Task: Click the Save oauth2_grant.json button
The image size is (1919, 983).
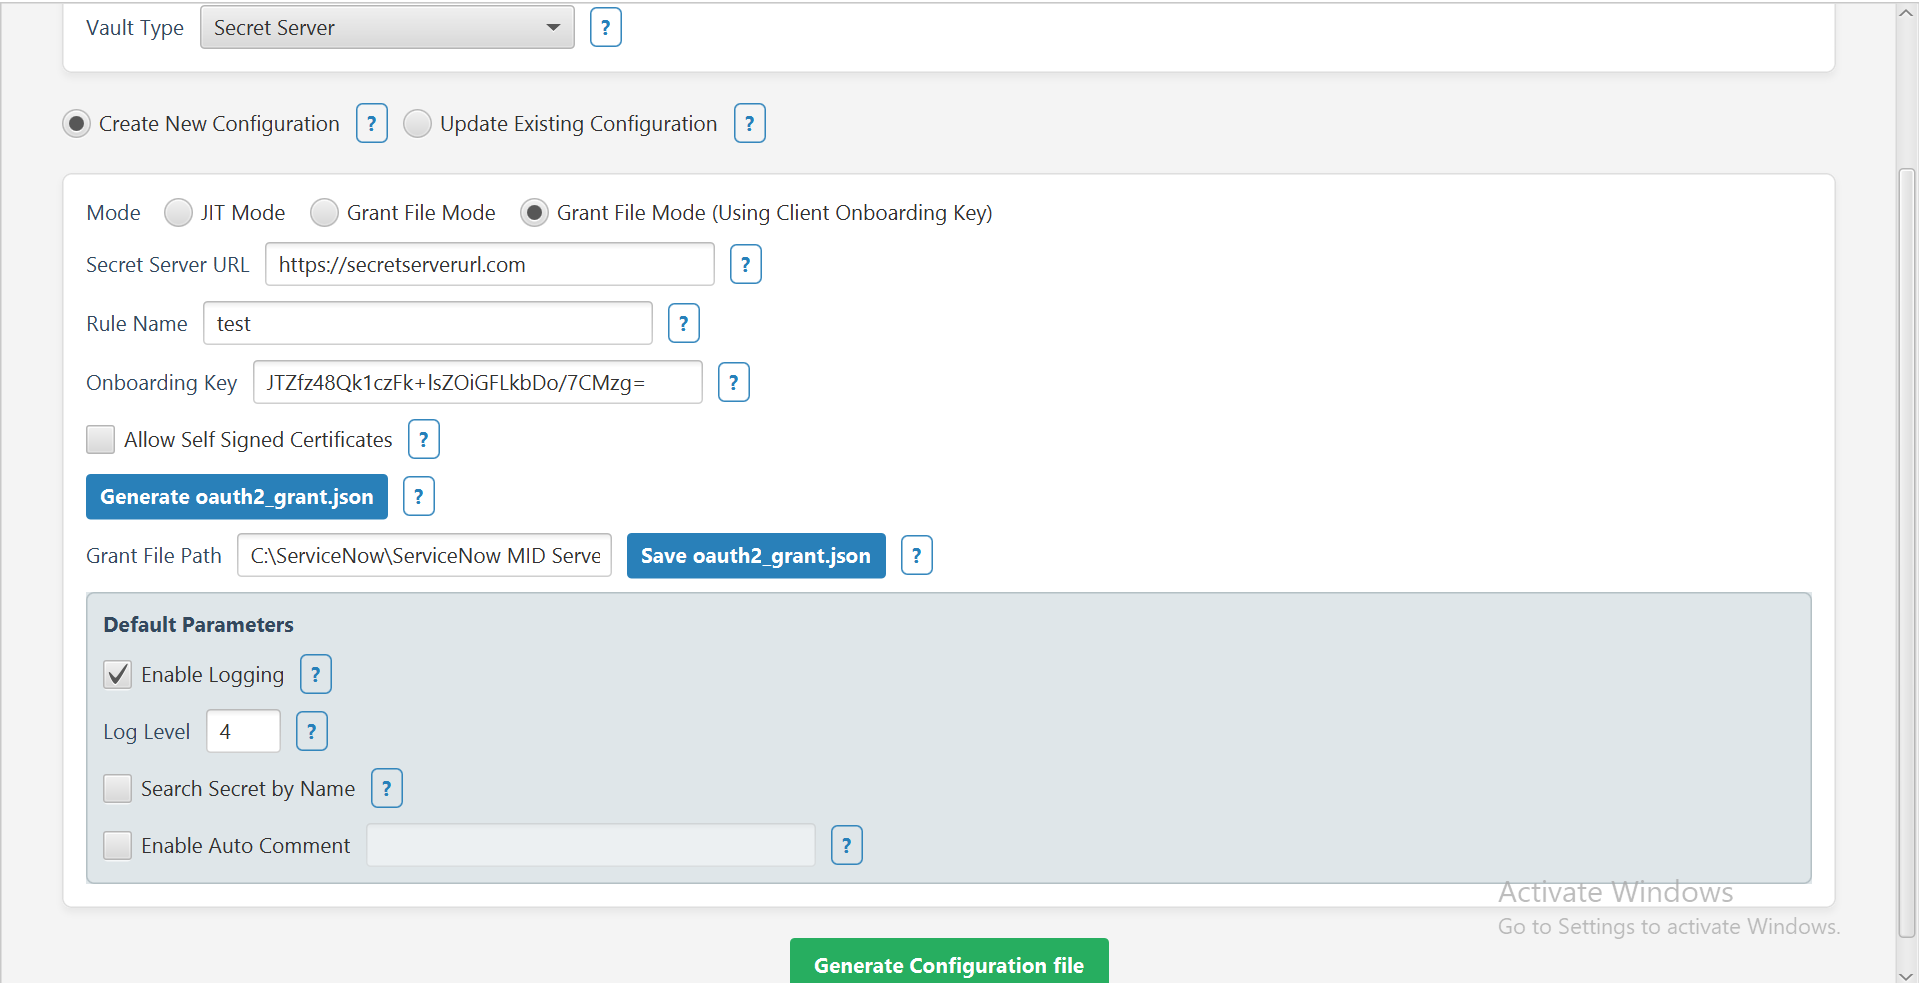Action: (755, 556)
